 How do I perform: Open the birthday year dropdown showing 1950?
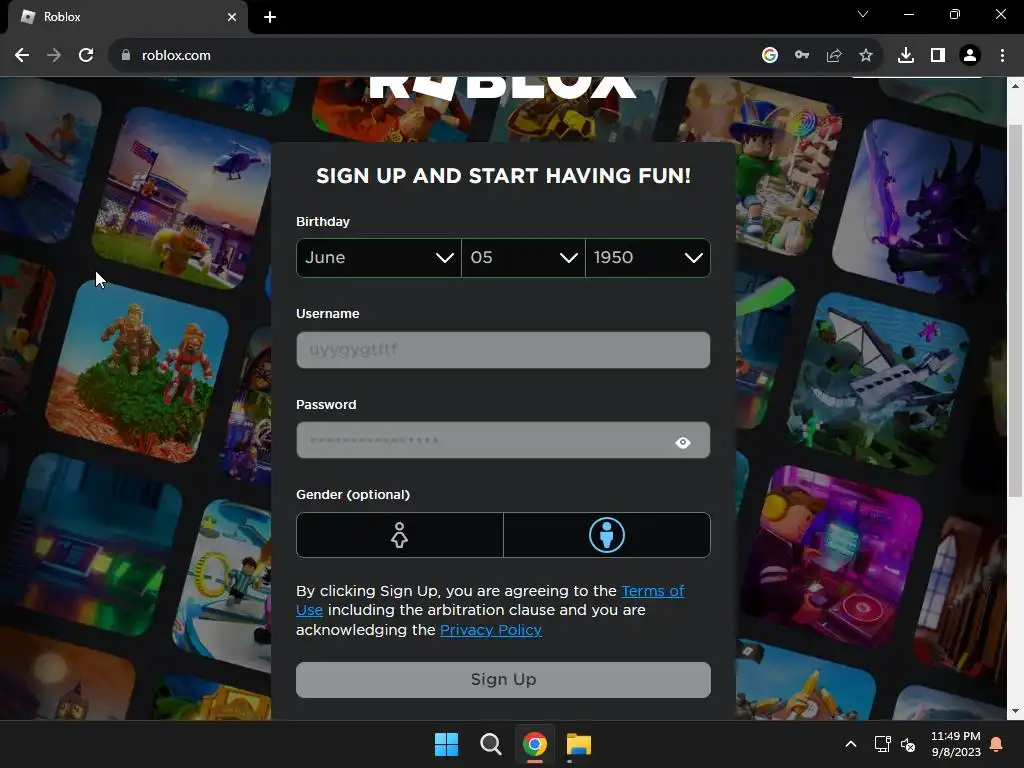[648, 258]
